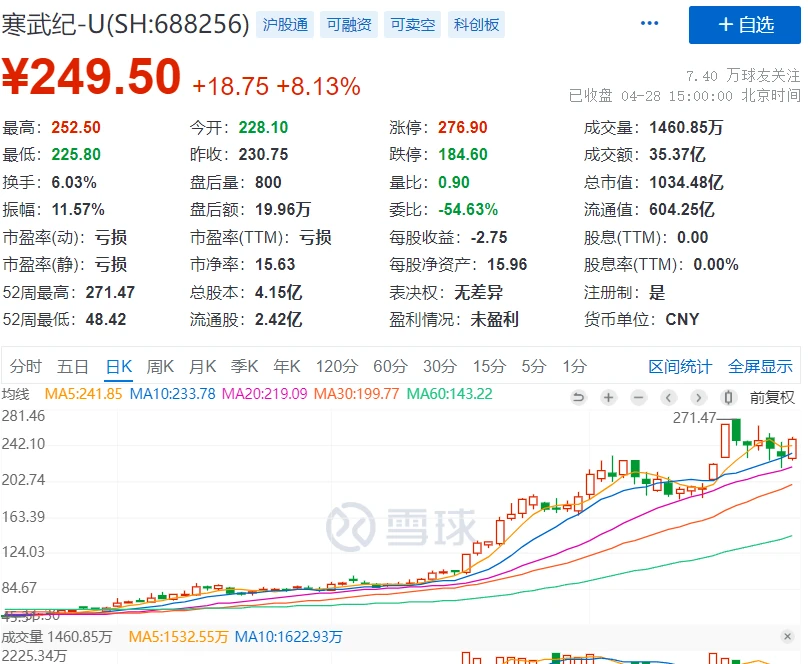Close the volume indicator panel
Screen dimensions: 810x664
pyautogui.click(x=785, y=636)
